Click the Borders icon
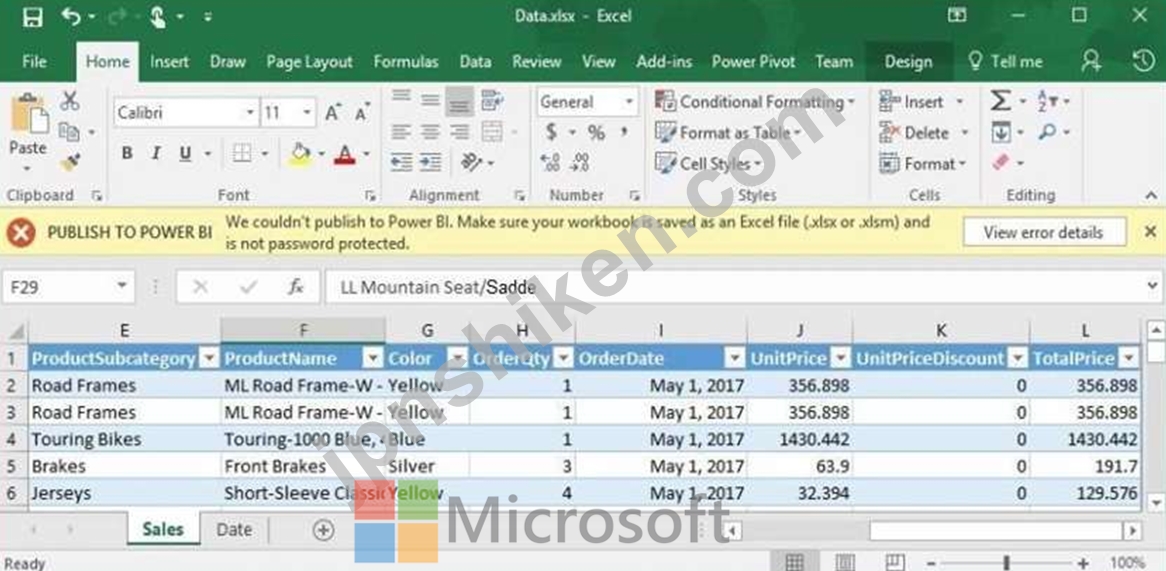 pyautogui.click(x=242, y=154)
